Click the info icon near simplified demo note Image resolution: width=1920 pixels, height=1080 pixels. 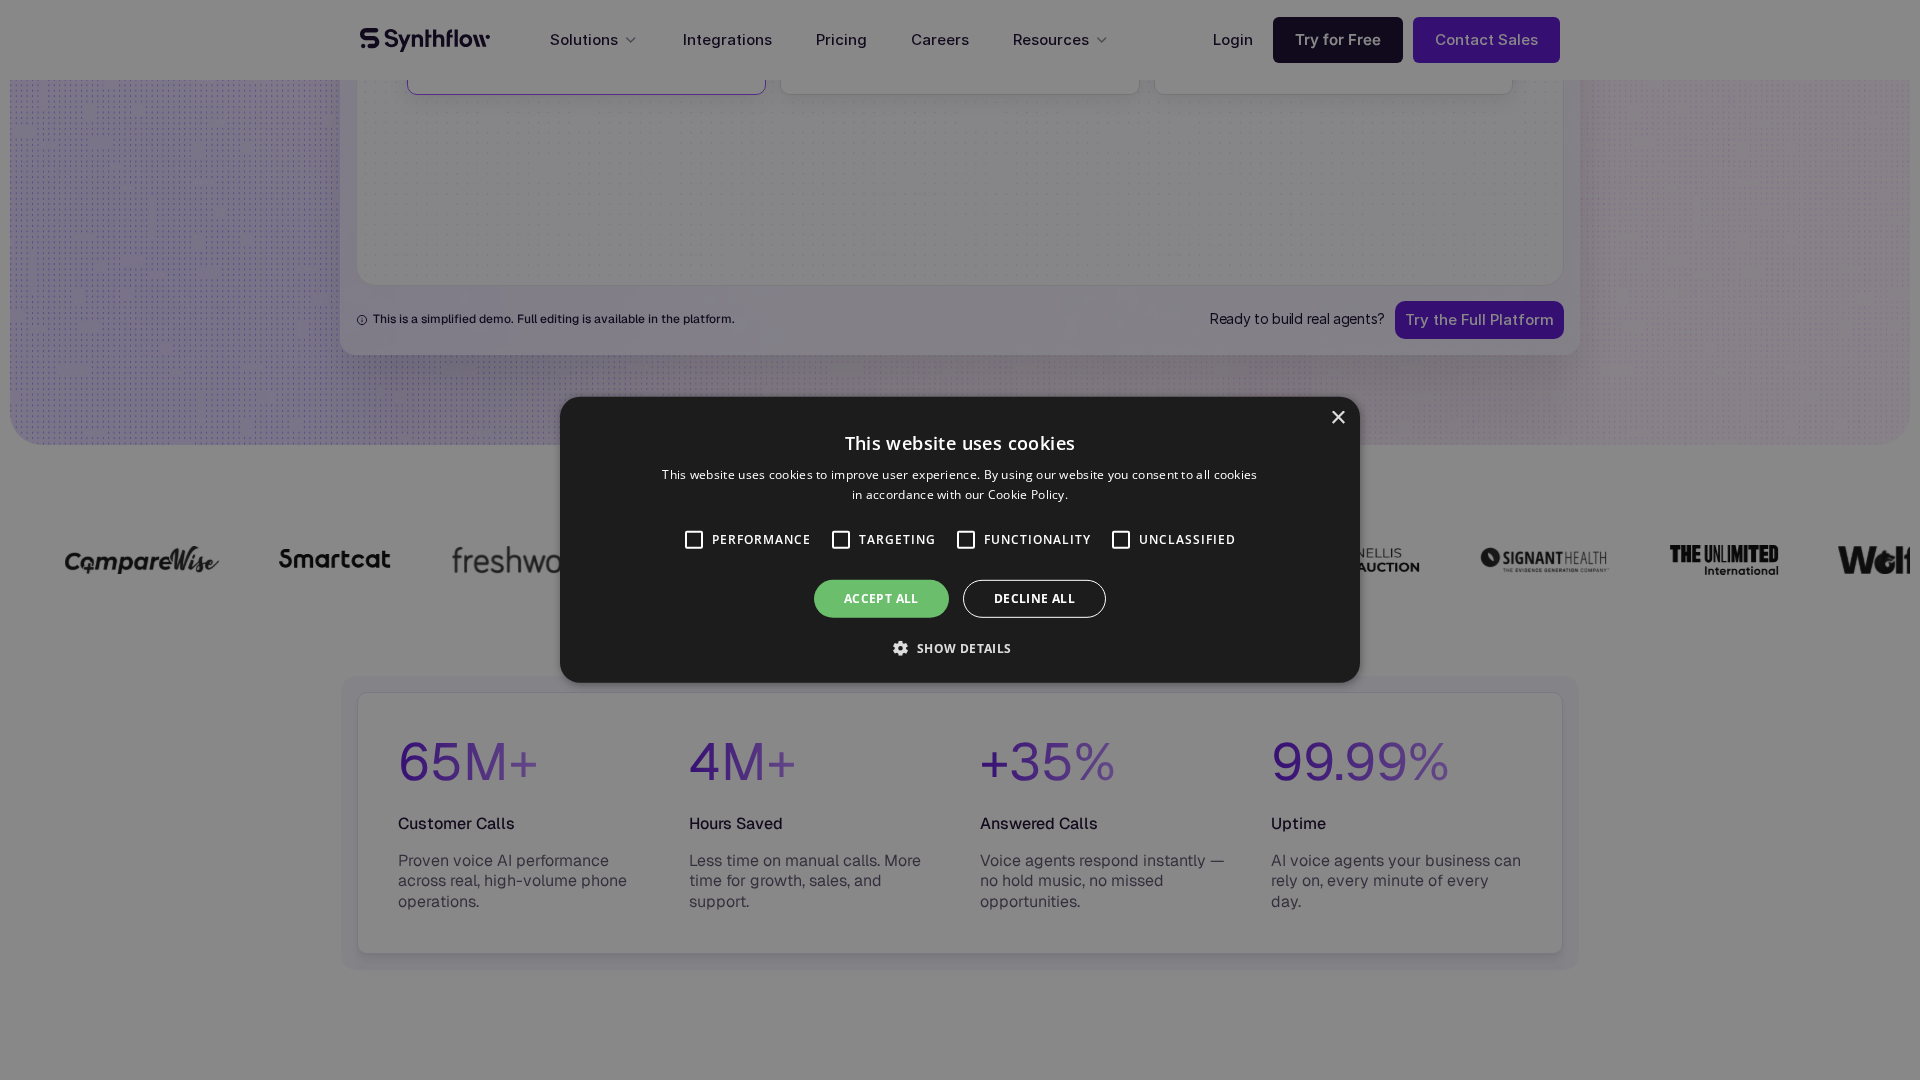pos(362,320)
